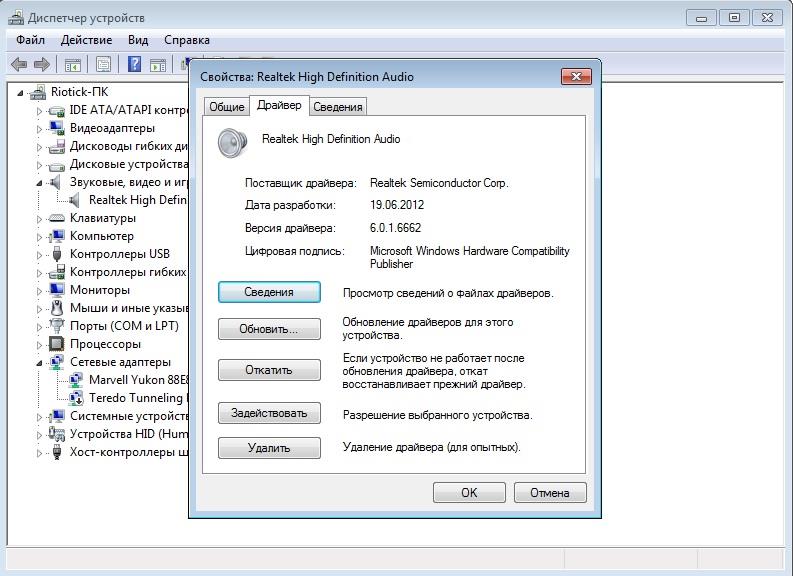Image resolution: width=793 pixels, height=576 pixels.
Task: Expand the Видеоадаптеры tree node
Action: (40, 128)
